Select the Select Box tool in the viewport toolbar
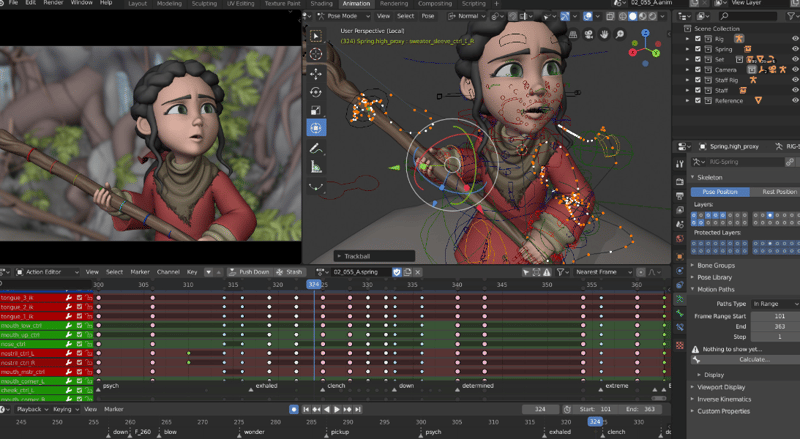The height and width of the screenshot is (439, 800). [316, 36]
